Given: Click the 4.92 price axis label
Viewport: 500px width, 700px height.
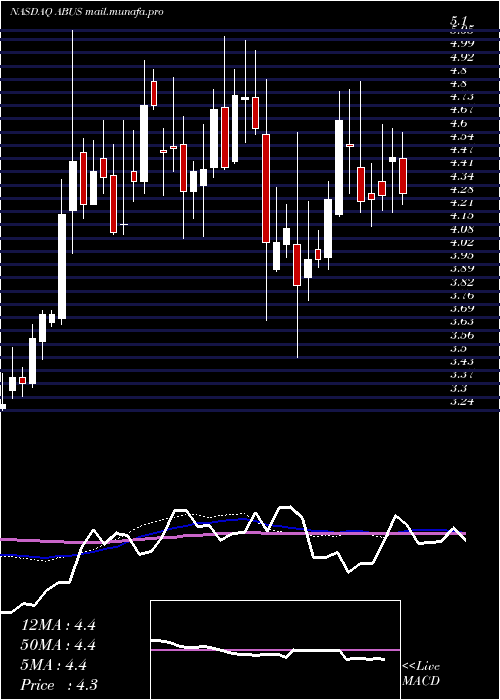Looking at the screenshot, I should 462,57.
